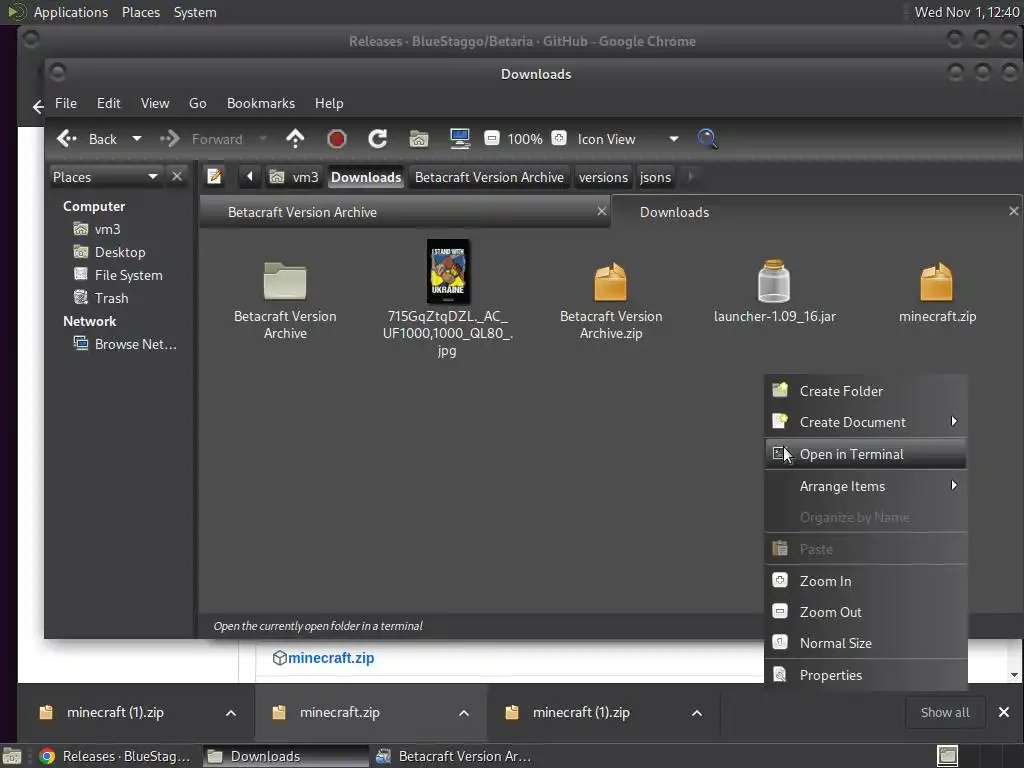Image resolution: width=1024 pixels, height=768 pixels.
Task: Select the Betacraft Version Archive folder icon
Action: (285, 281)
